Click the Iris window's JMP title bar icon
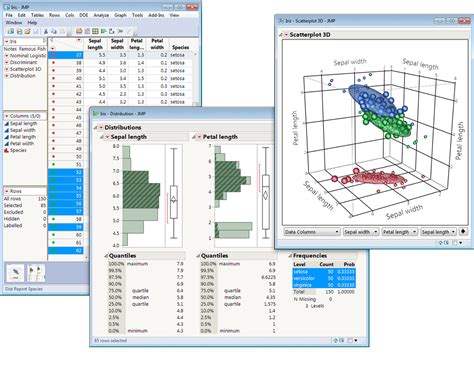 (6, 7)
